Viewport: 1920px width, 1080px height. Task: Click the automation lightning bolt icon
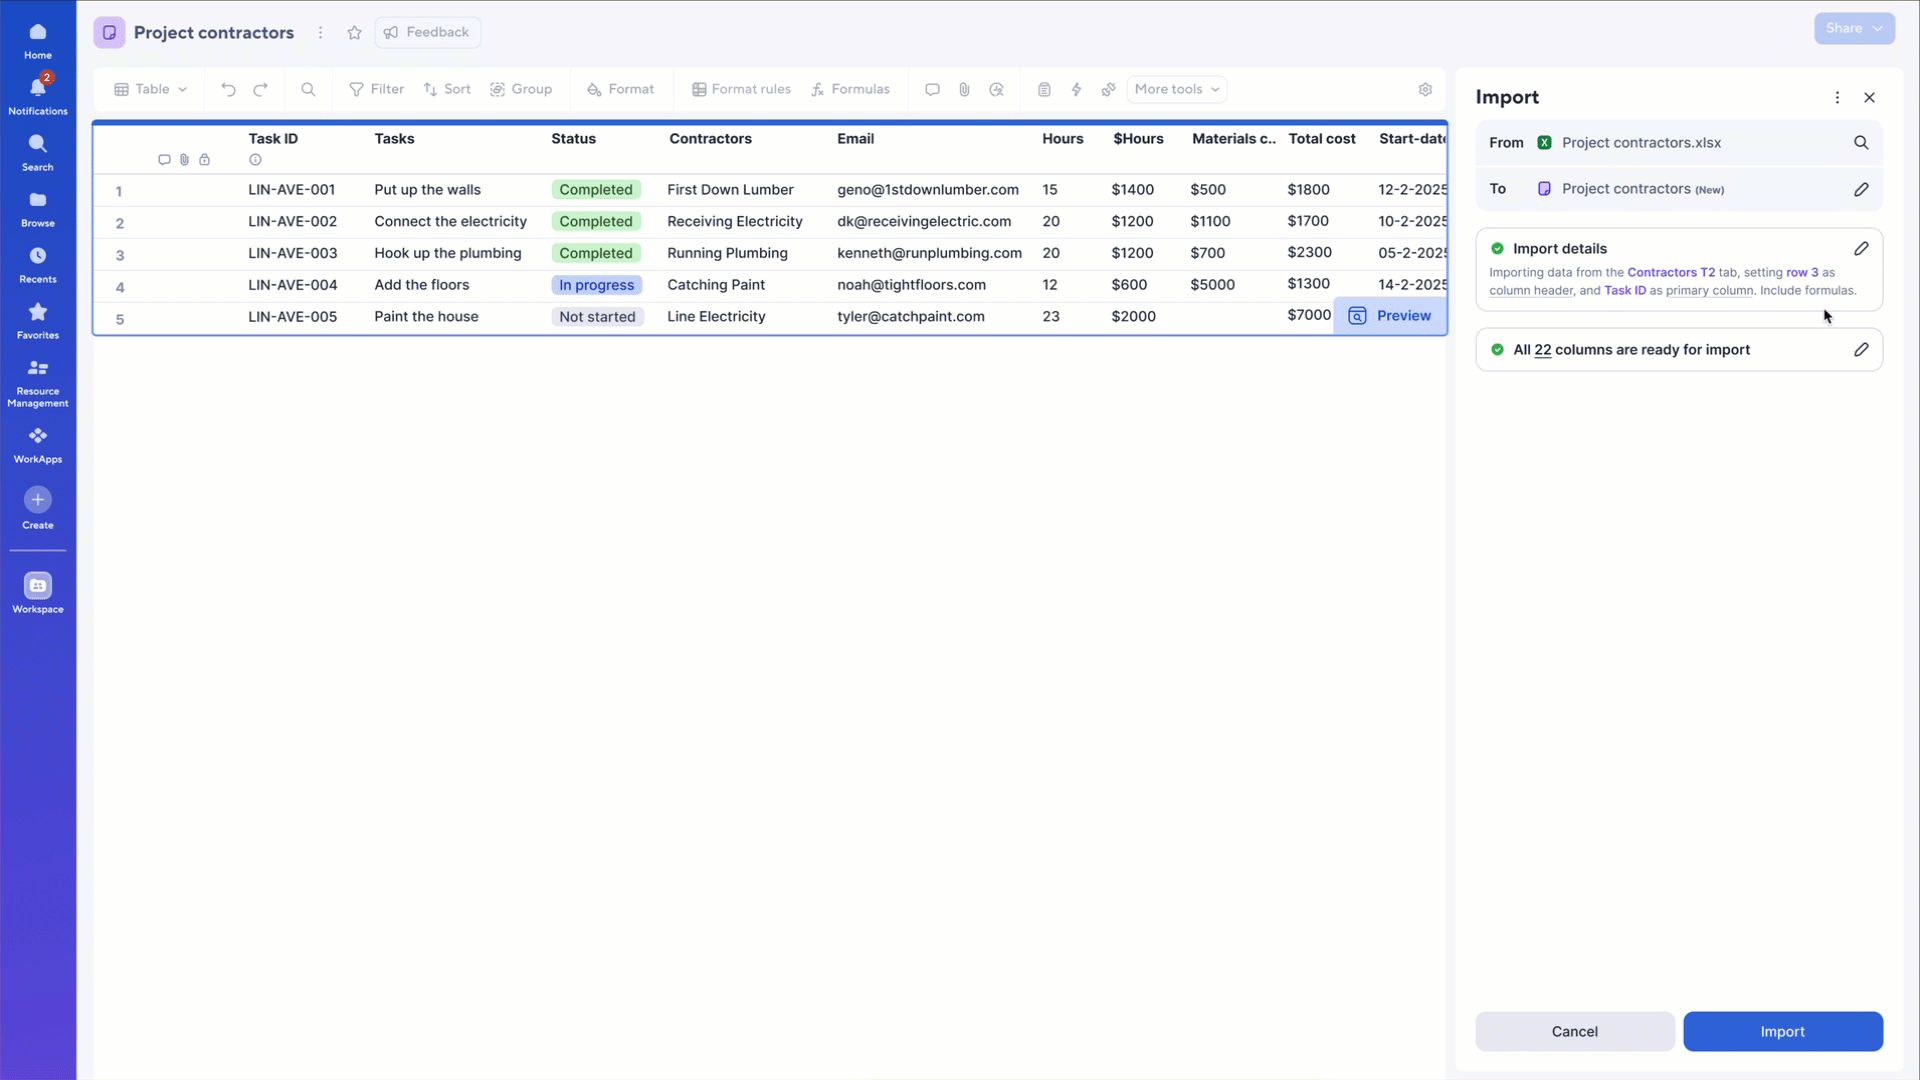coord(1076,89)
